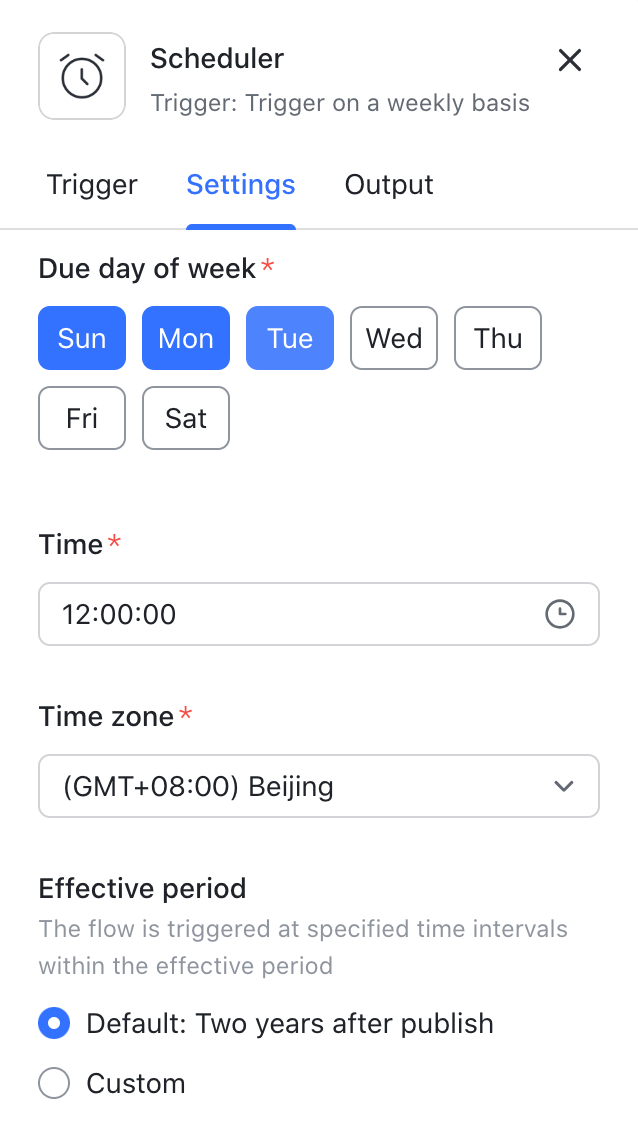Enable Thursday as a due day
The image size is (638, 1142).
pos(497,338)
